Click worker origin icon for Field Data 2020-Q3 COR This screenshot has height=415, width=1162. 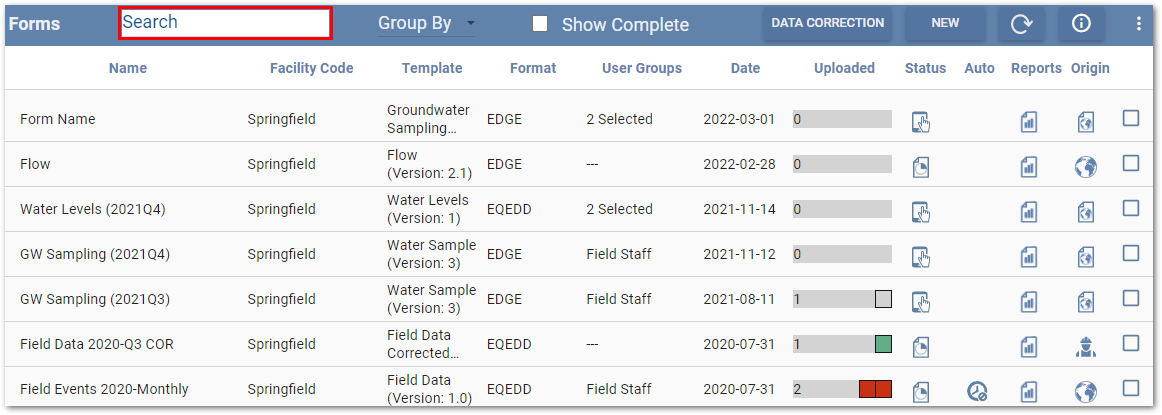click(1085, 347)
